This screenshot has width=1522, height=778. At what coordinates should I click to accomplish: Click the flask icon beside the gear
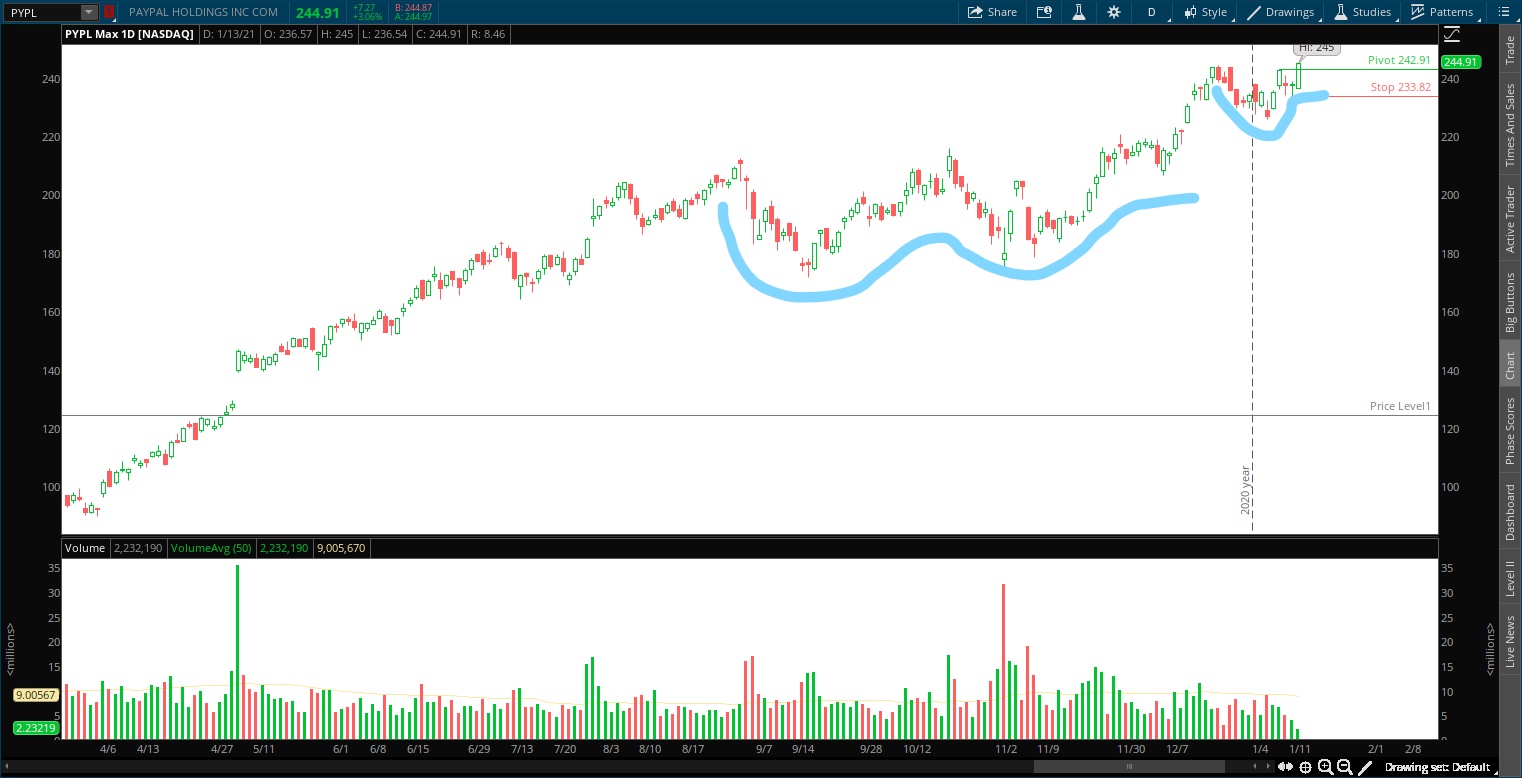tap(1079, 12)
